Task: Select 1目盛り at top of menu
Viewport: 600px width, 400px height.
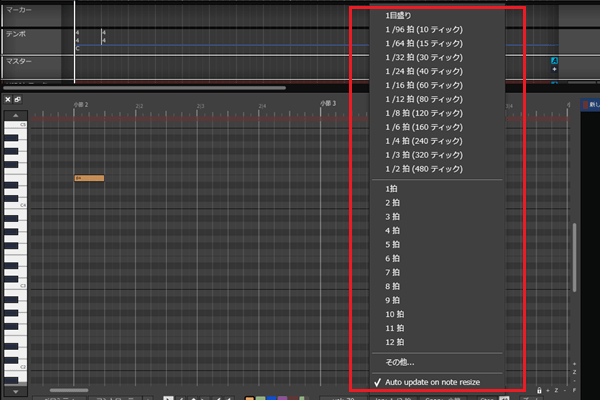Action: 396,16
